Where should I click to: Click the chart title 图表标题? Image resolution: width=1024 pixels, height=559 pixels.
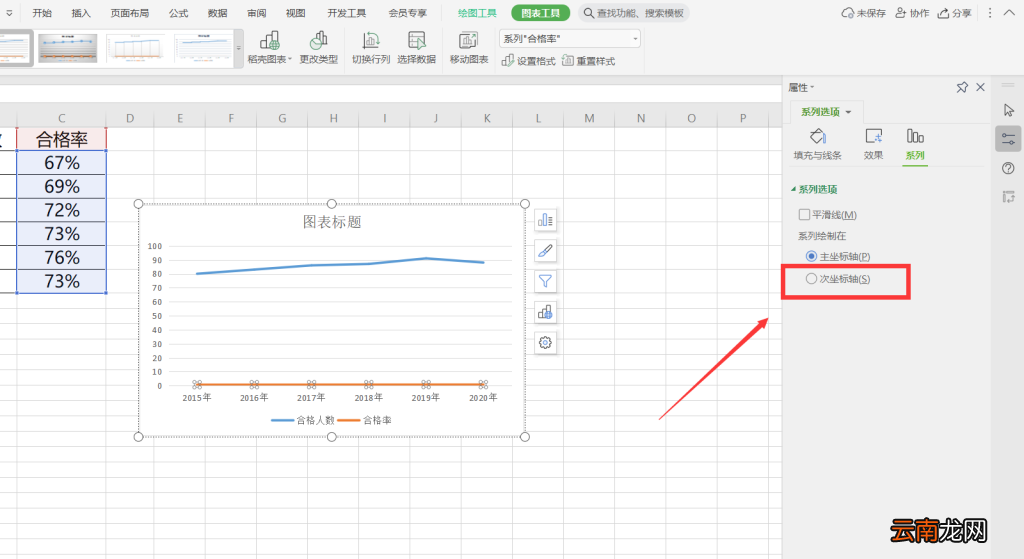click(332, 222)
